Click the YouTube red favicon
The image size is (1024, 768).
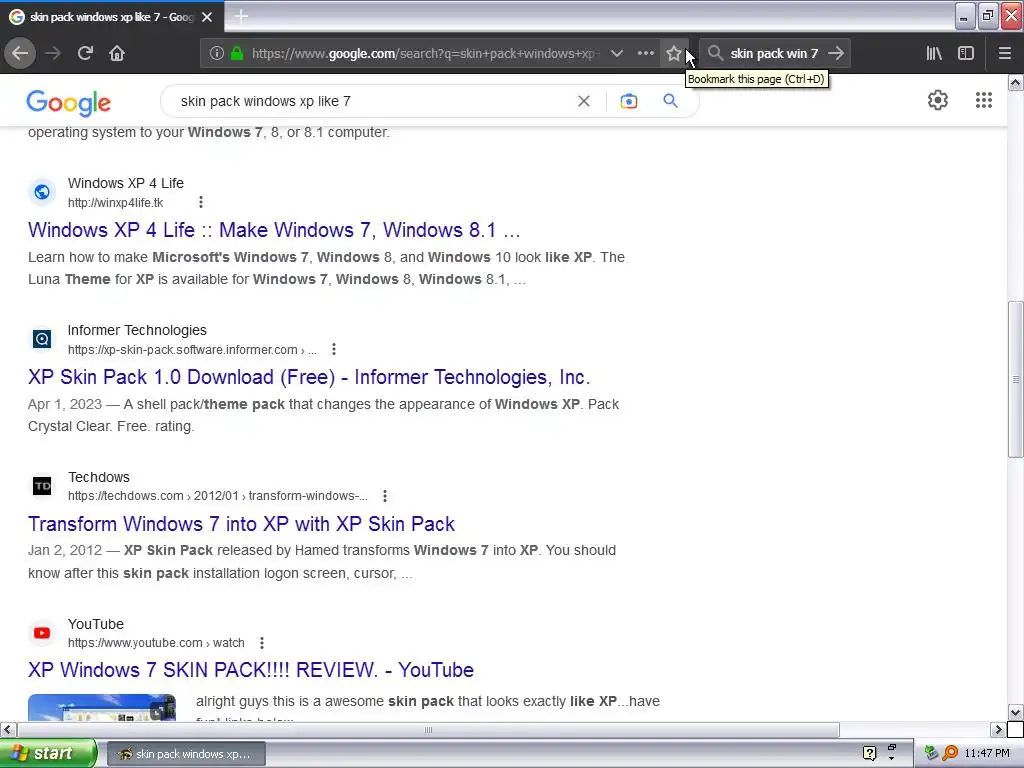pyautogui.click(x=42, y=633)
